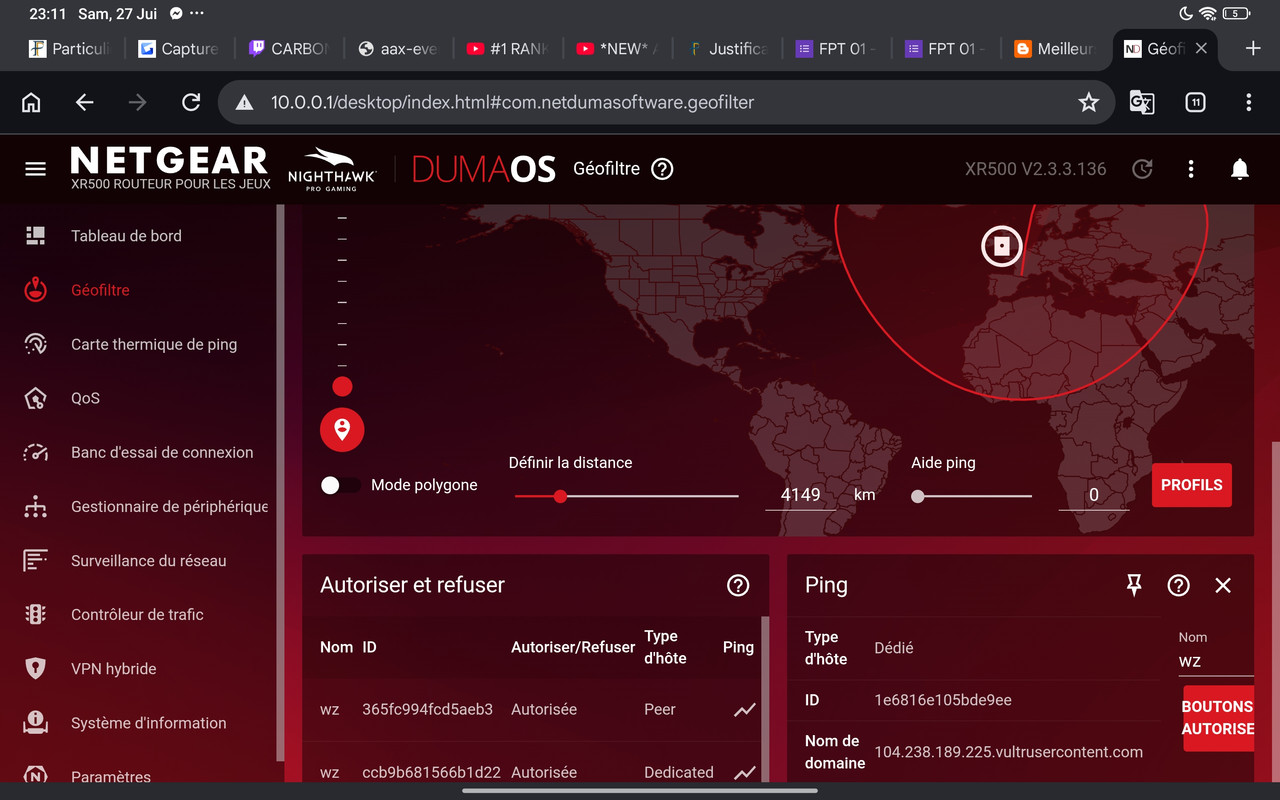This screenshot has width=1280, height=800.
Task: Click Définir la distance slider handle
Action: point(560,496)
